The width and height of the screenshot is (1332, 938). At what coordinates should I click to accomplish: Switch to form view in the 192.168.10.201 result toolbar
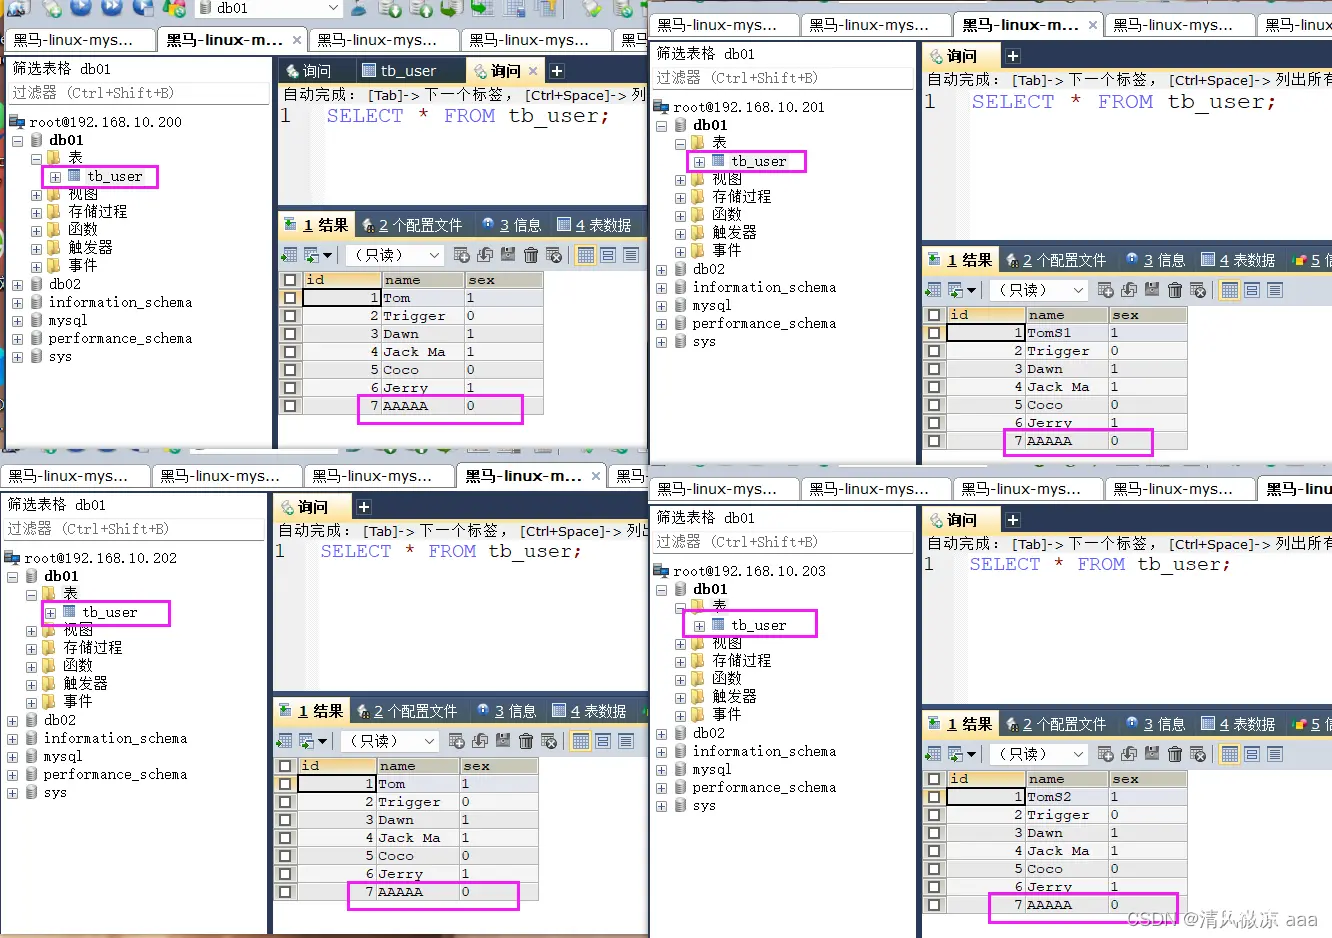[1252, 290]
